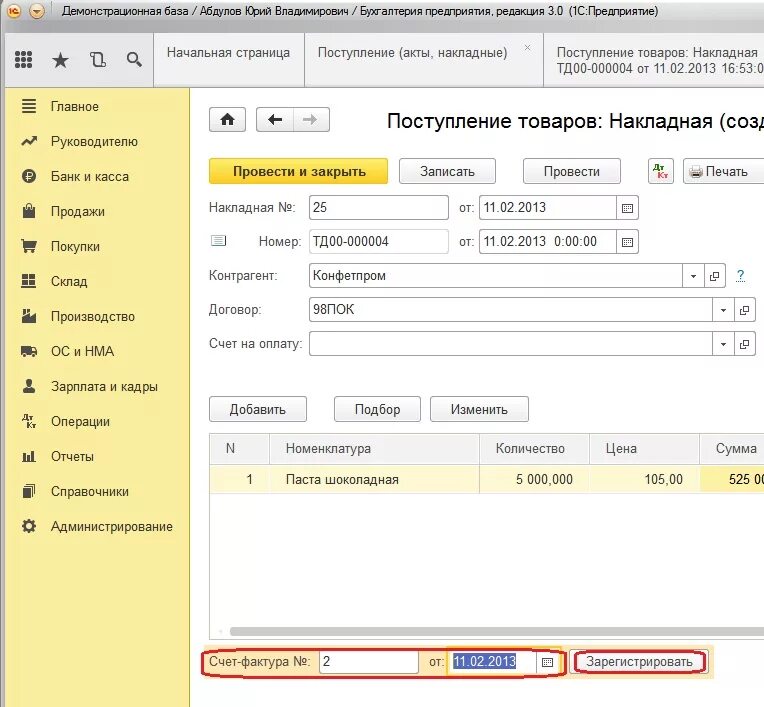Switch to Поступление товаров: Накладная tab
Image resolution: width=764 pixels, height=707 pixels.
coord(655,60)
